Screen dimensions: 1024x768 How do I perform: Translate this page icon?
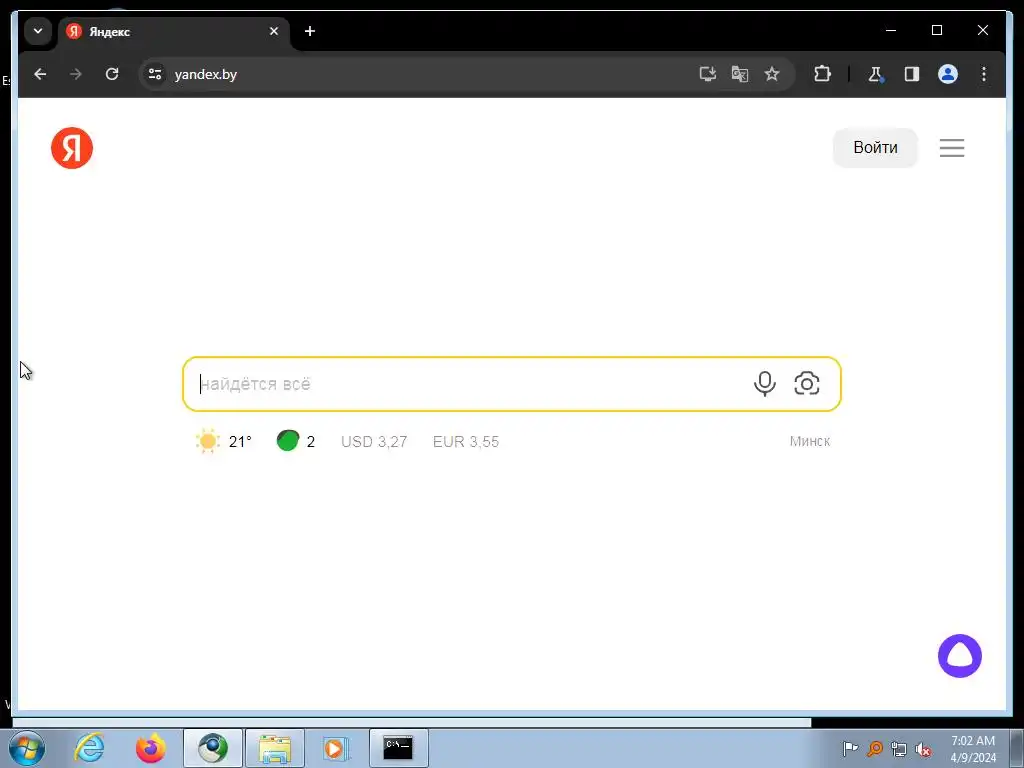point(739,74)
